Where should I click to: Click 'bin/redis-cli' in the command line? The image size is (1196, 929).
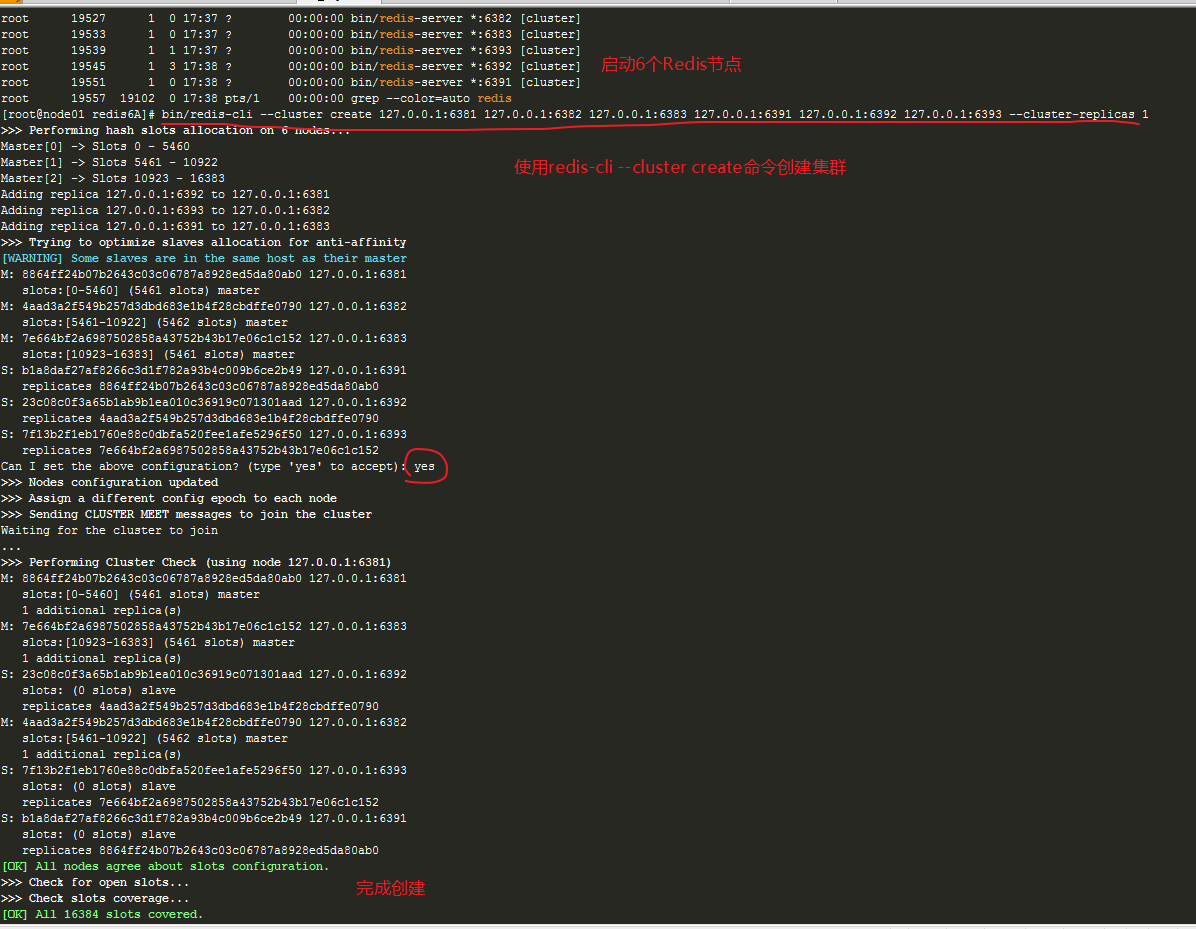point(207,114)
